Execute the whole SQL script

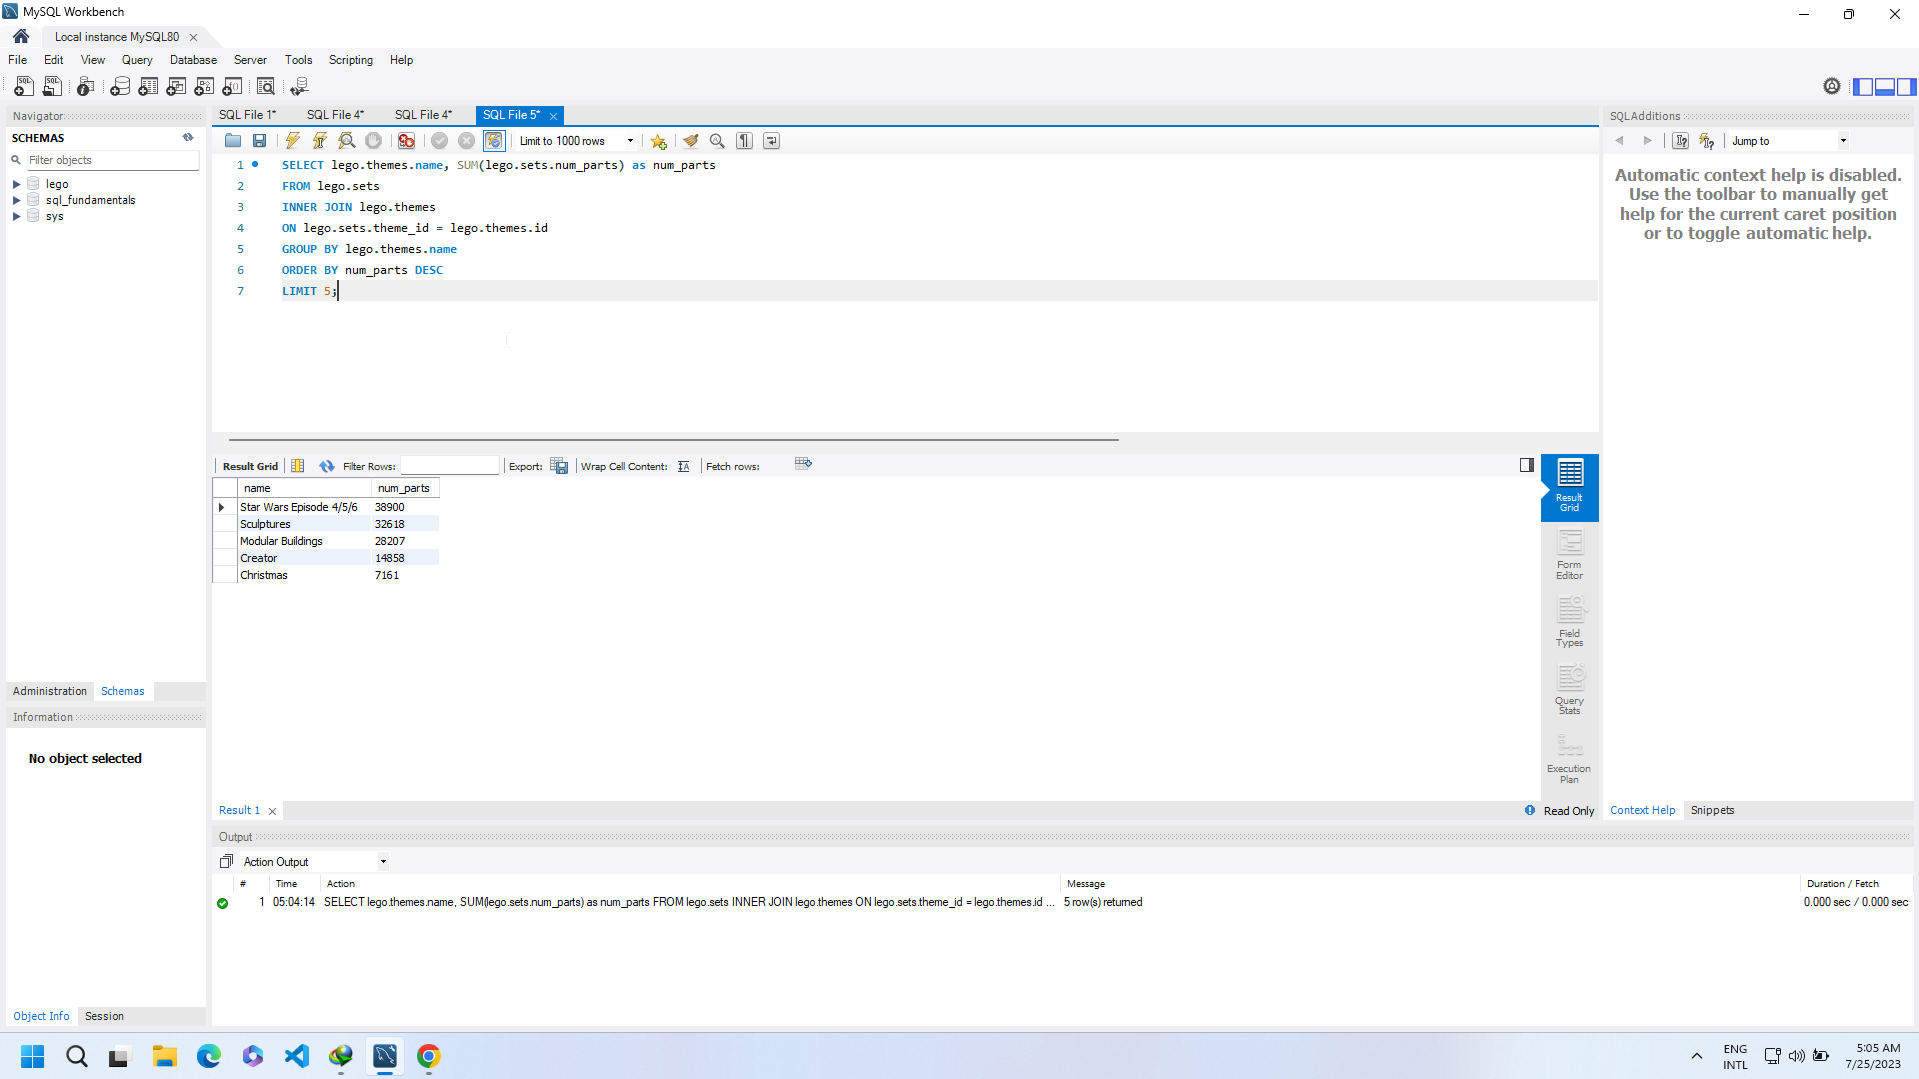[x=293, y=141]
